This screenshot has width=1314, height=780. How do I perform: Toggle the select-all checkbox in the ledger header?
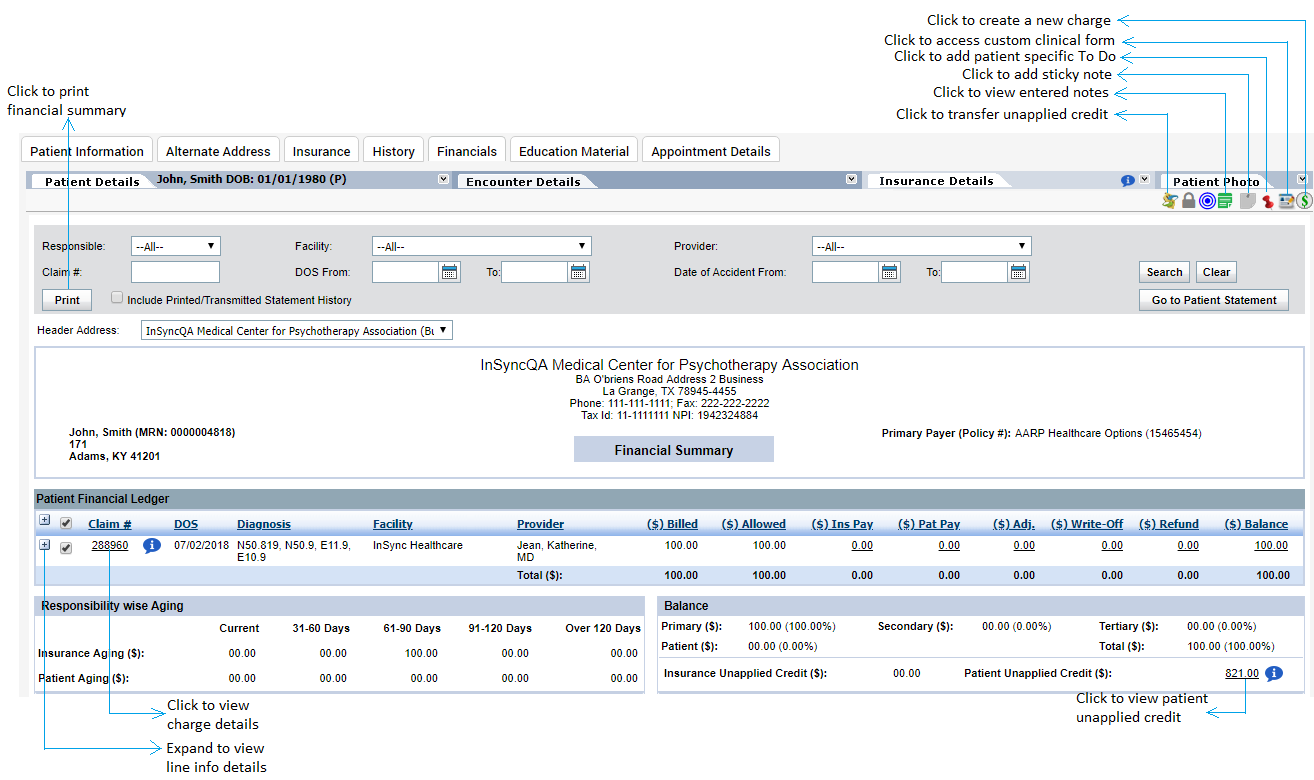[x=66, y=523]
